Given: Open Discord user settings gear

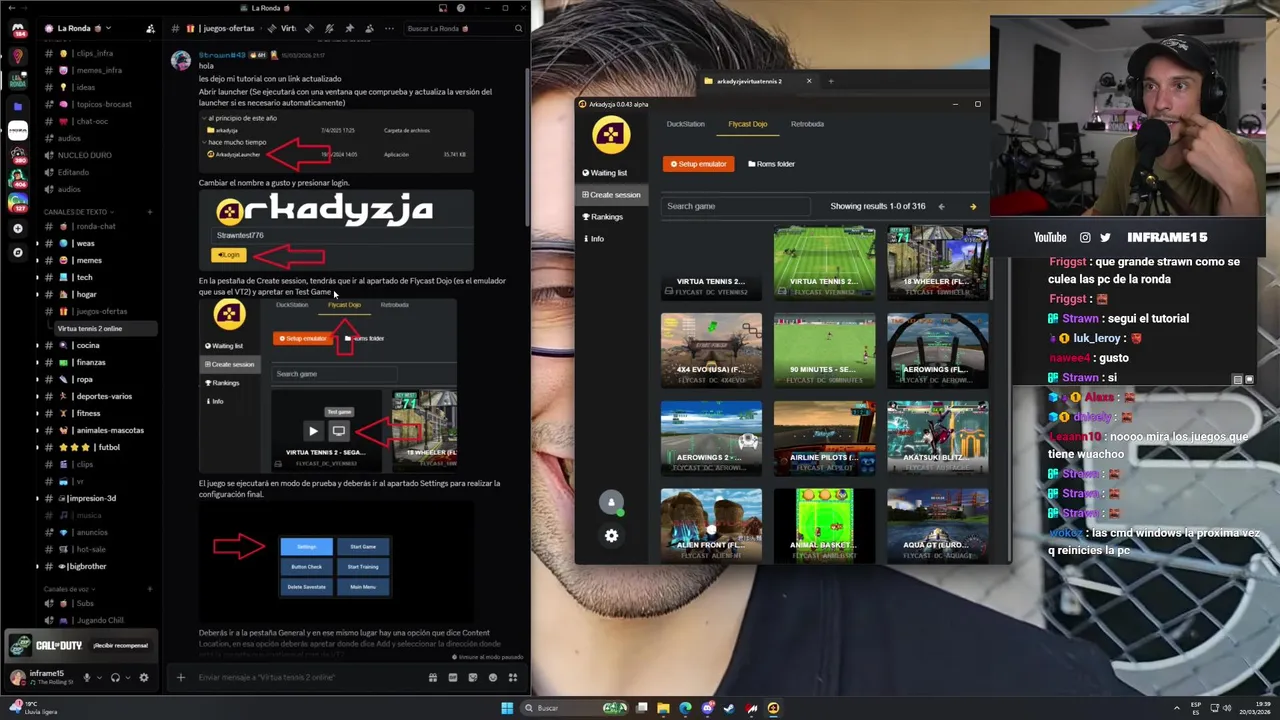Looking at the screenshot, I should (144, 677).
